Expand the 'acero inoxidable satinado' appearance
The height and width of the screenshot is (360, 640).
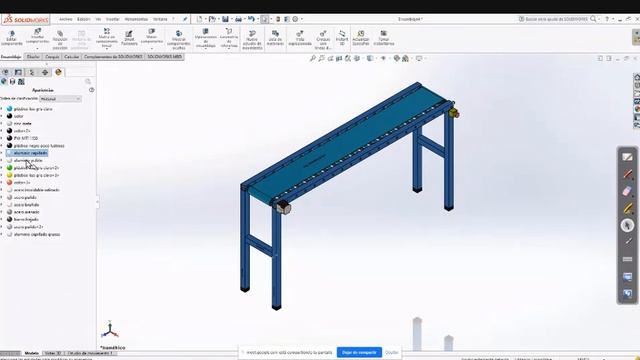click(2, 190)
